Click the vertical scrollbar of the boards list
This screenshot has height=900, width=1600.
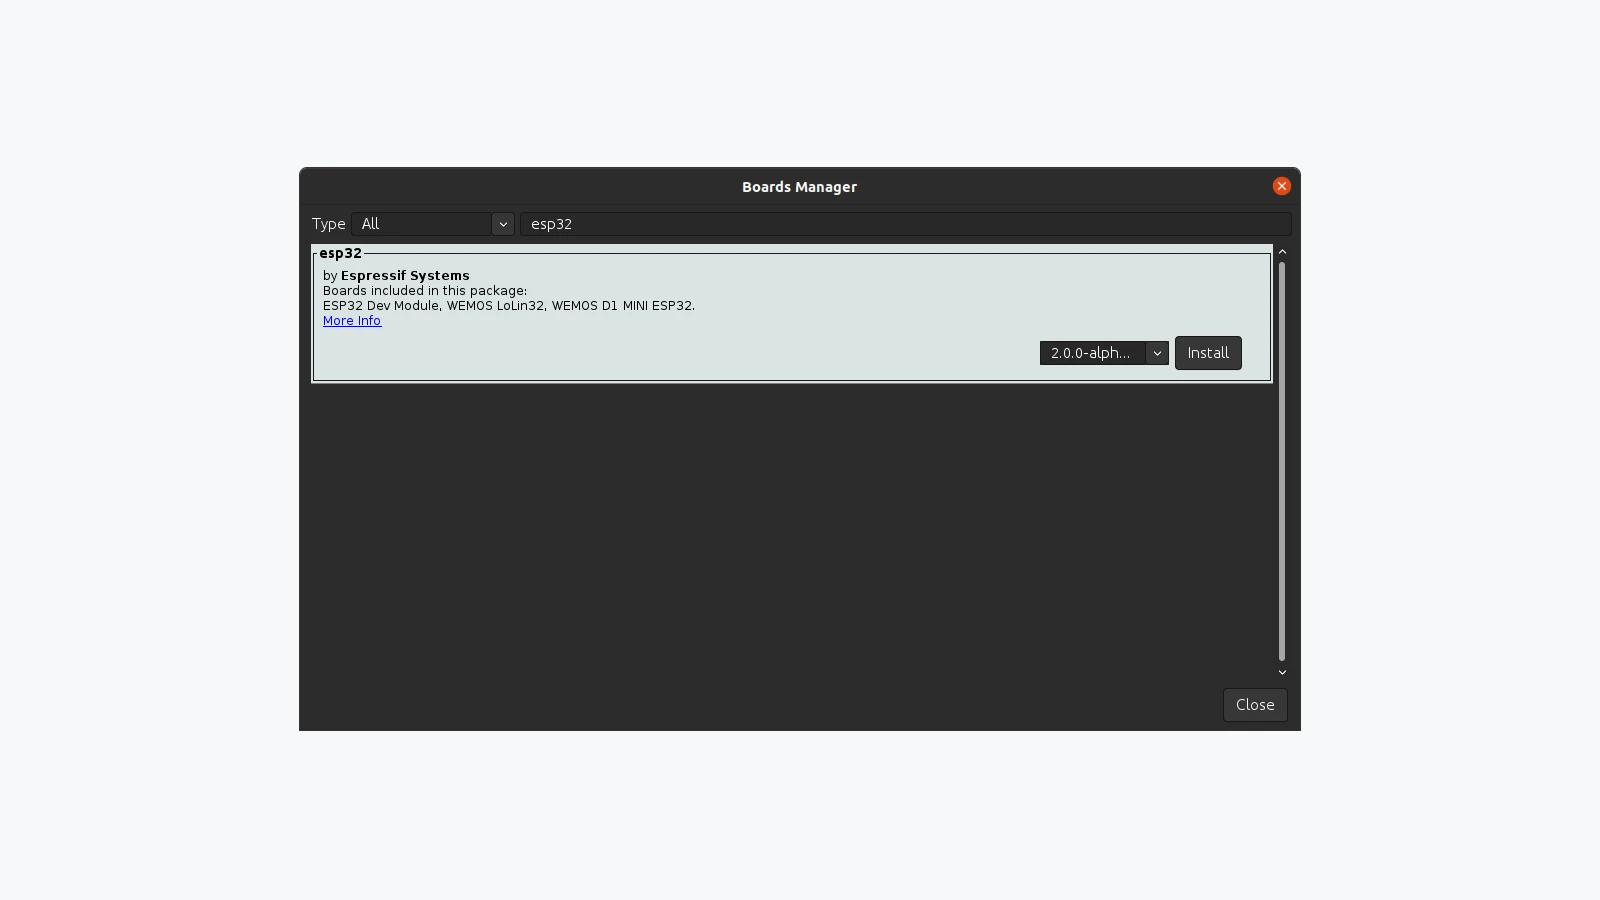coord(1282,462)
